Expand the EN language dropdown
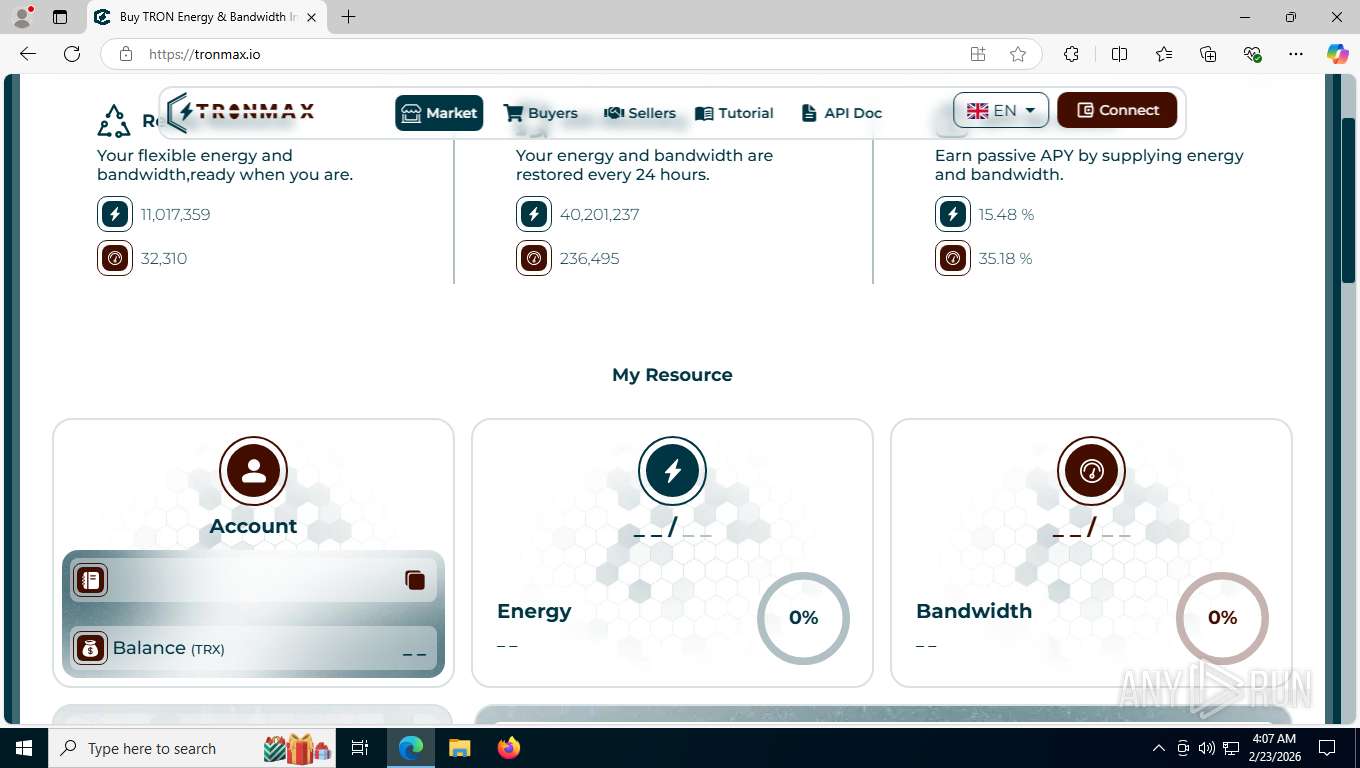This screenshot has width=1360, height=768. (1001, 110)
